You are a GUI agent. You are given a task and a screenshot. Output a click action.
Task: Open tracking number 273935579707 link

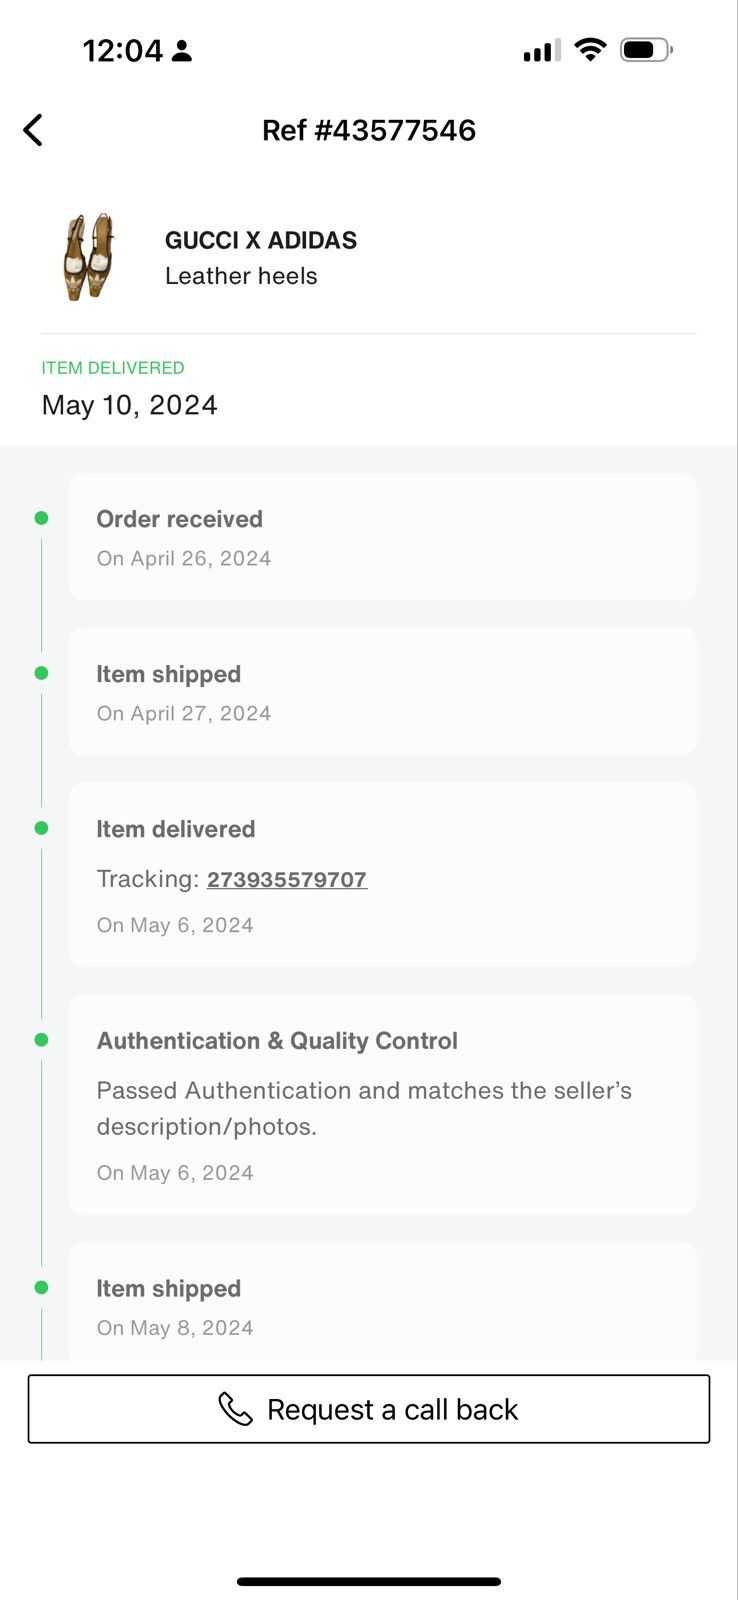pos(287,879)
